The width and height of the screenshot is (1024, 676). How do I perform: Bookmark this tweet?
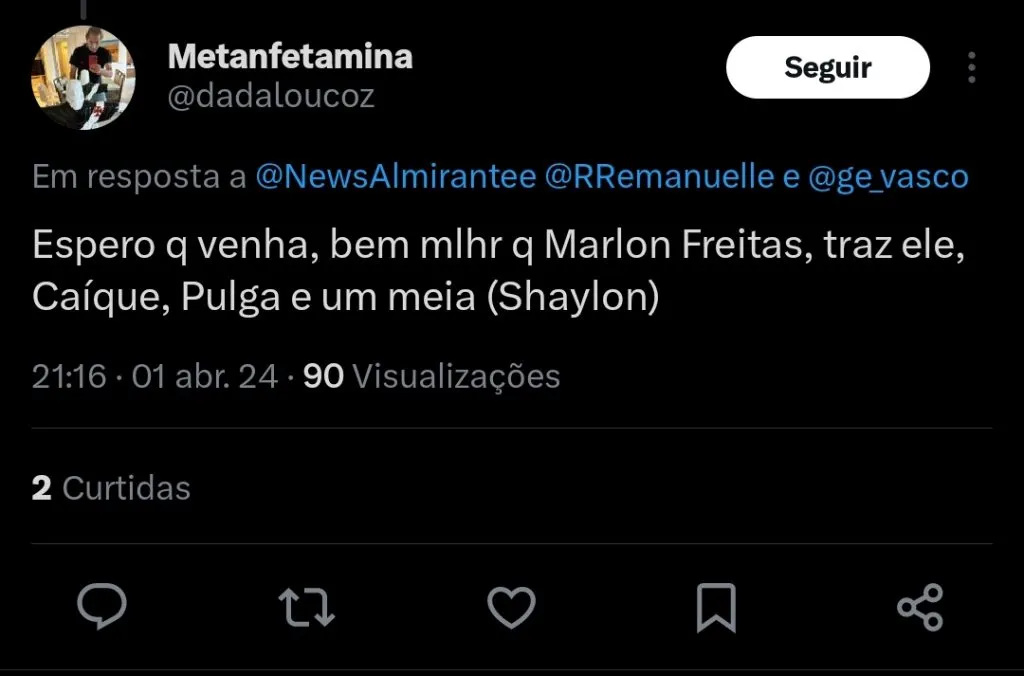715,607
